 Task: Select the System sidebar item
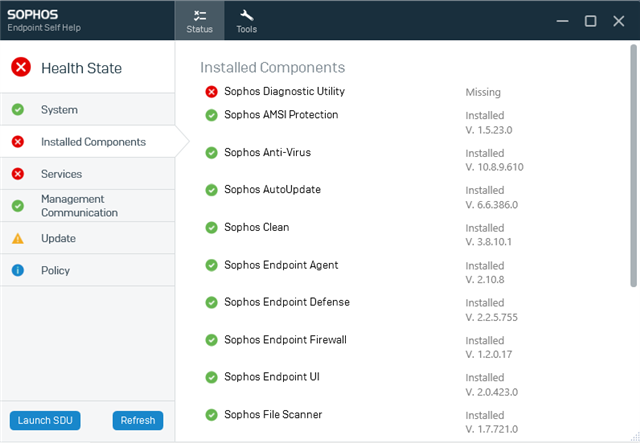click(87, 109)
